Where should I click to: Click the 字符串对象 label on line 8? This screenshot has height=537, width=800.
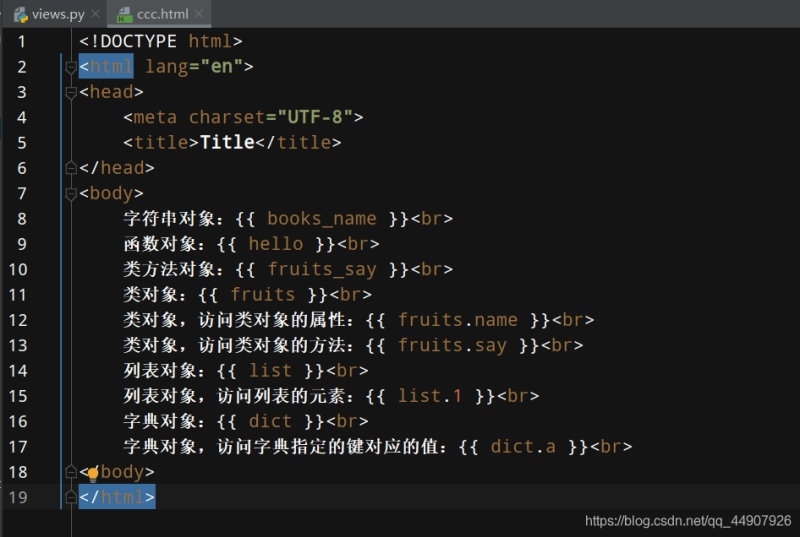[x=169, y=219]
